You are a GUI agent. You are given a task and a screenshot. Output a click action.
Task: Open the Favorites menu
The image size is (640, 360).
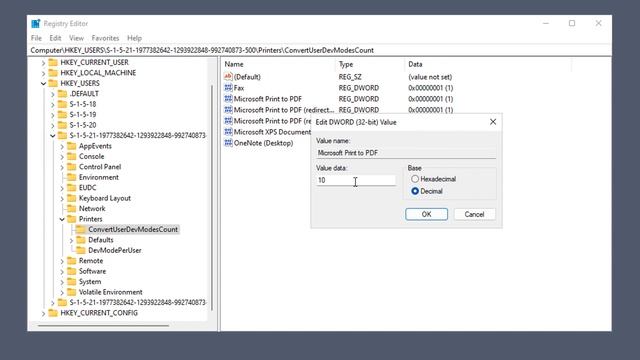tap(105, 38)
